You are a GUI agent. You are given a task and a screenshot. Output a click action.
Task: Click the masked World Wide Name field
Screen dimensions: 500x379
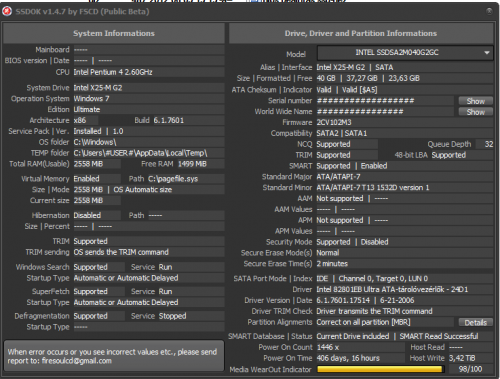pos(385,112)
